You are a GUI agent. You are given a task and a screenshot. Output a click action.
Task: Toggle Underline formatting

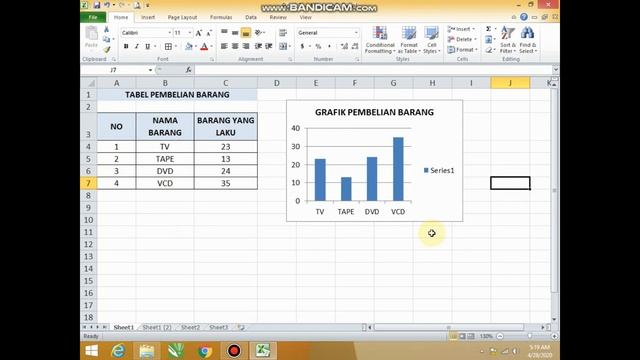147,47
